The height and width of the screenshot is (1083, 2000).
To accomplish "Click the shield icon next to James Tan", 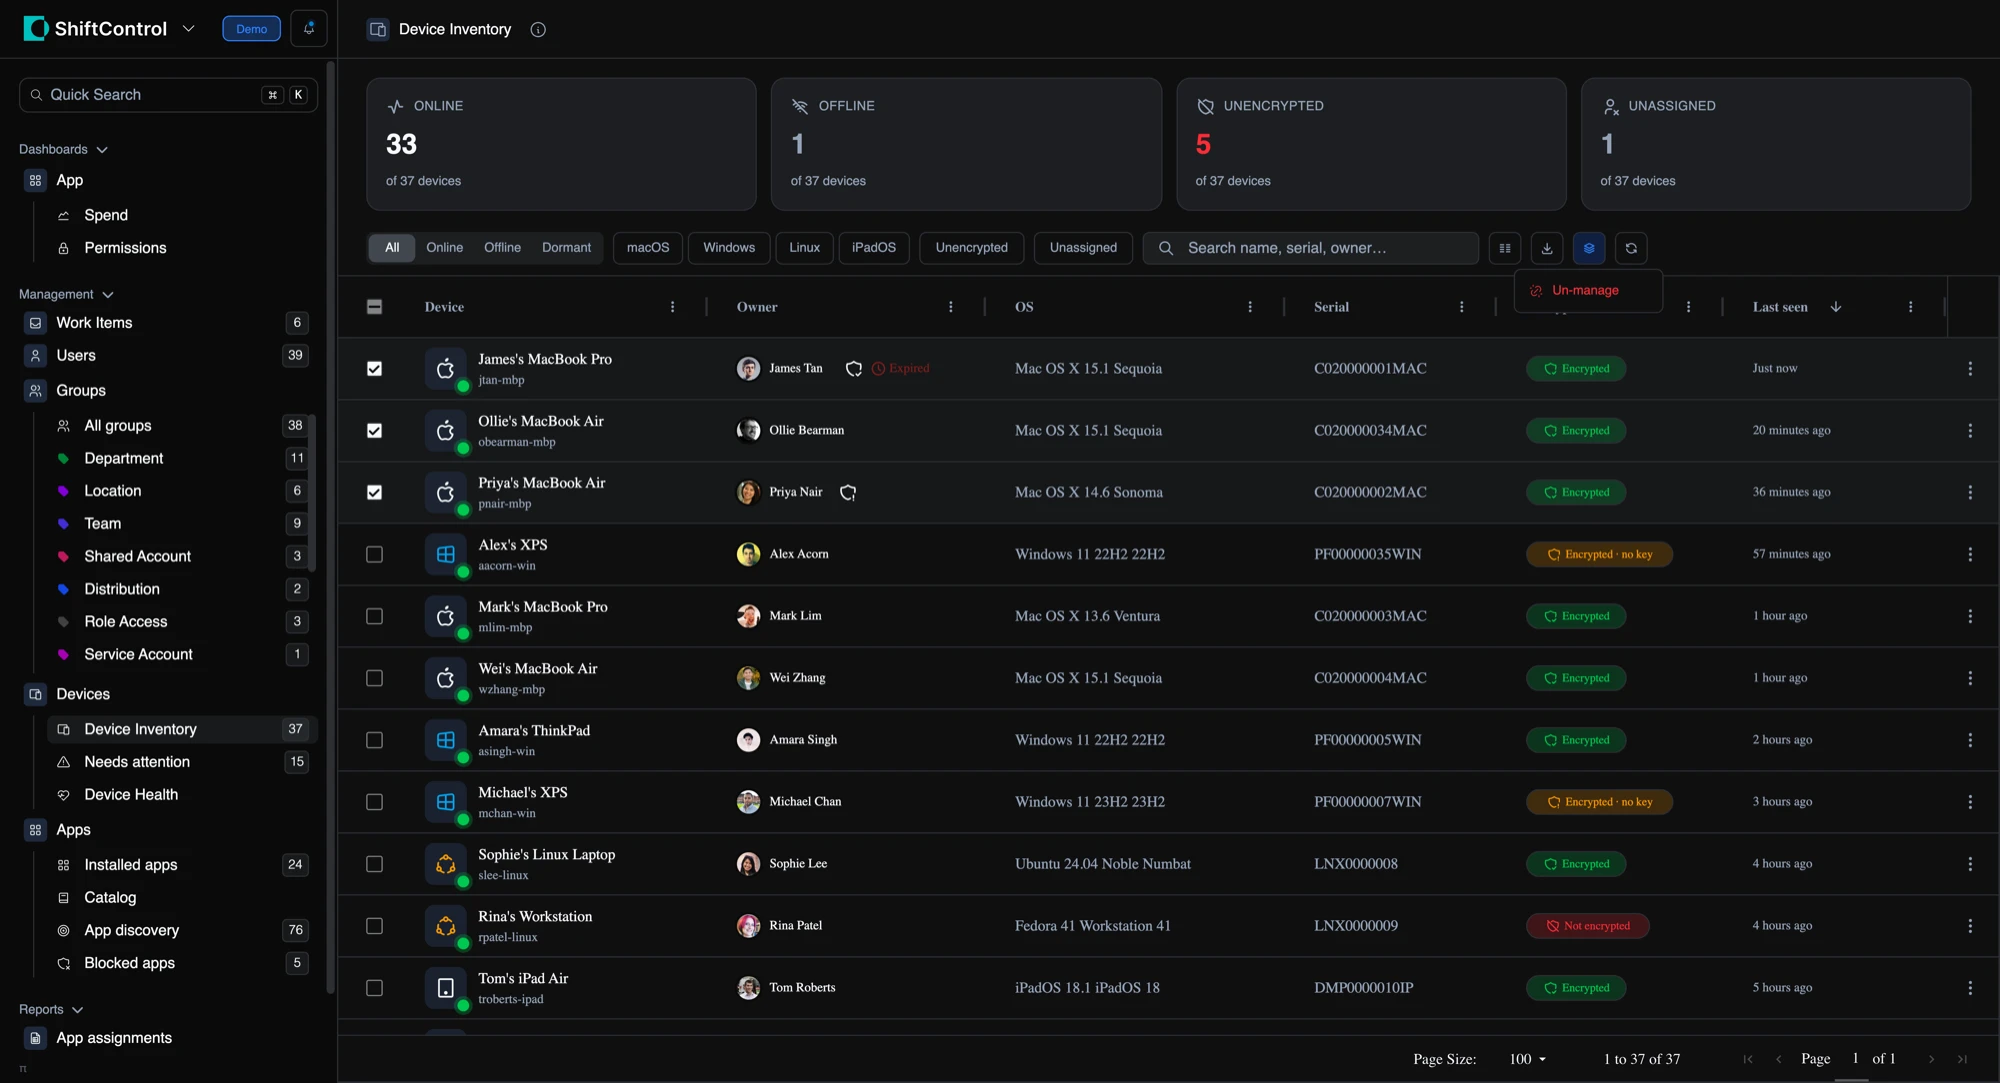I will point(854,369).
